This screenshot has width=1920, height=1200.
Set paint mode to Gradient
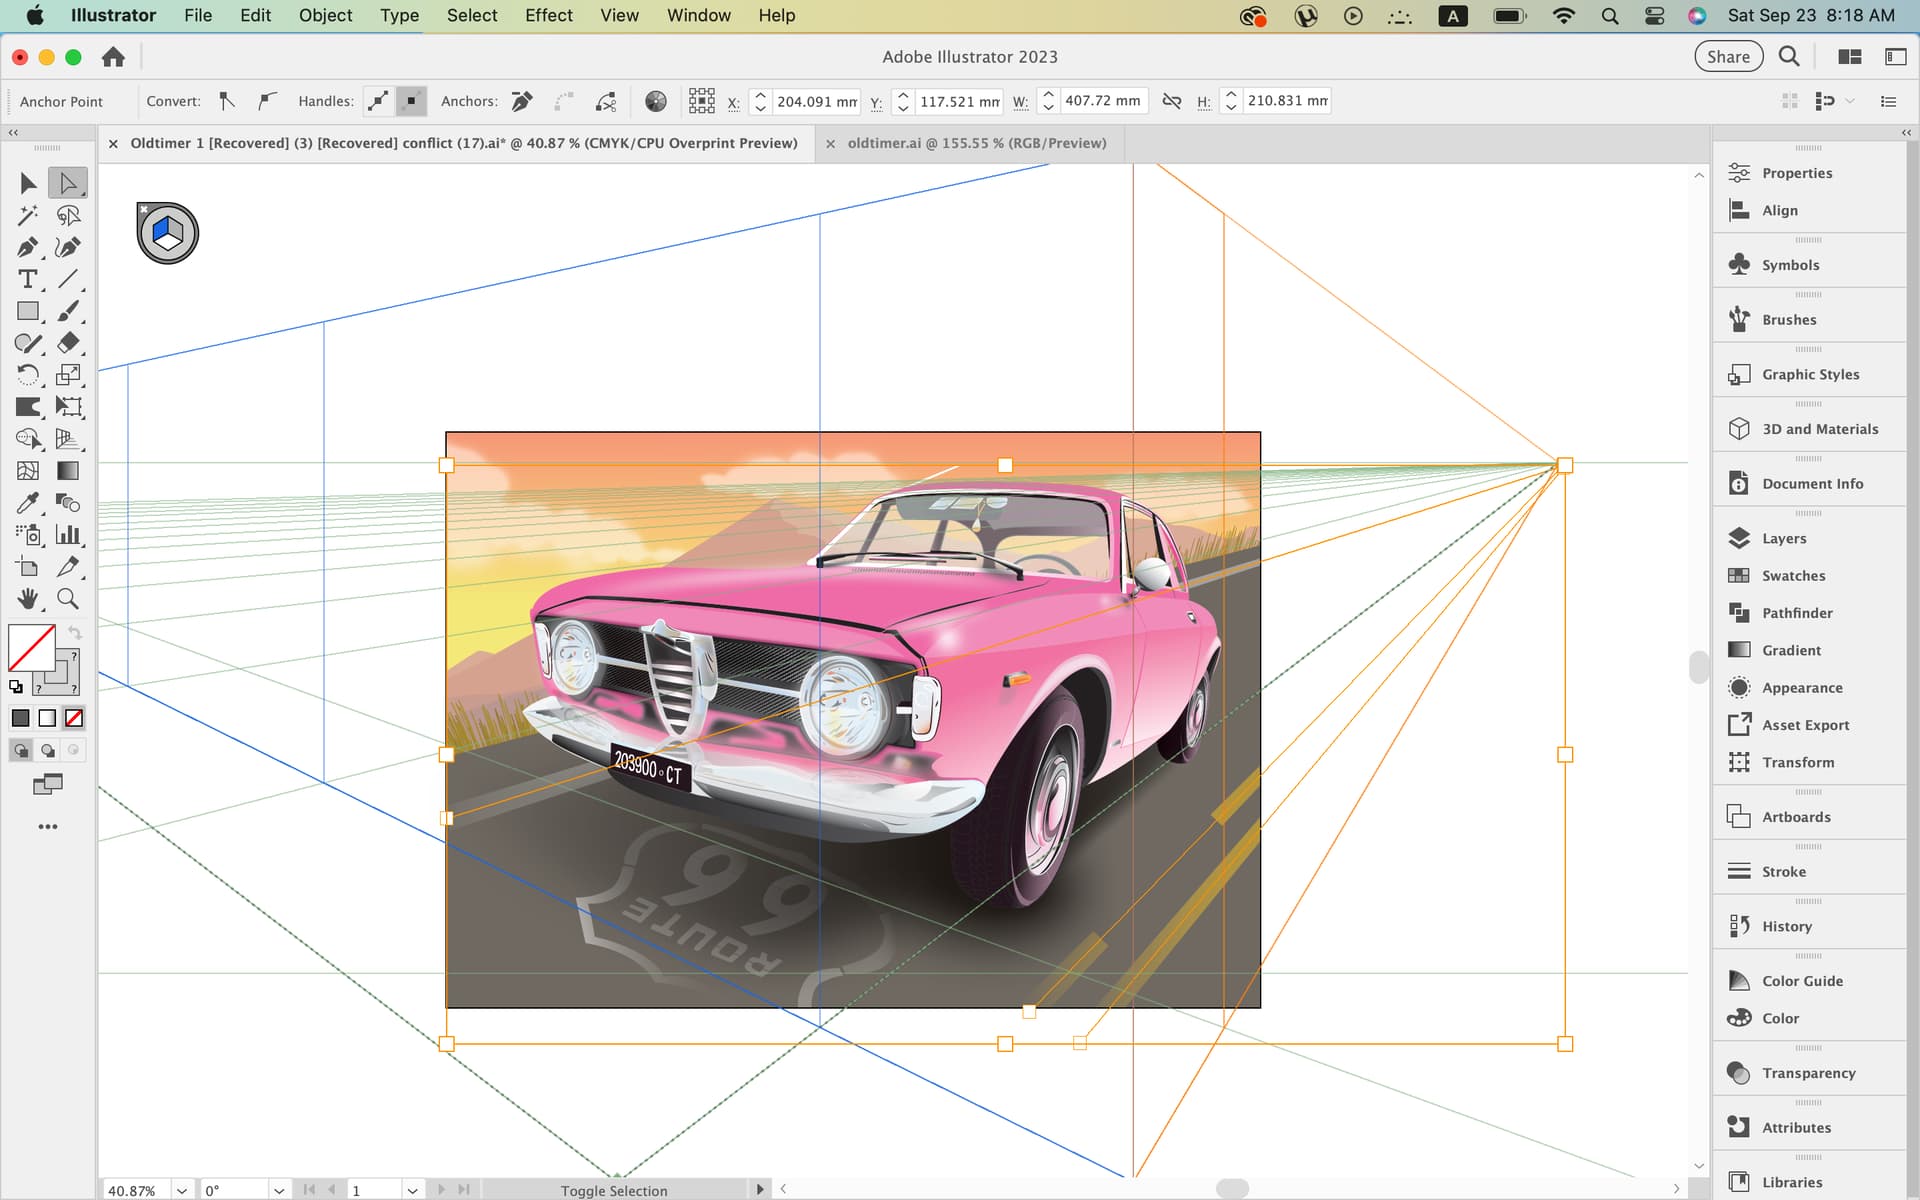[x=47, y=718]
